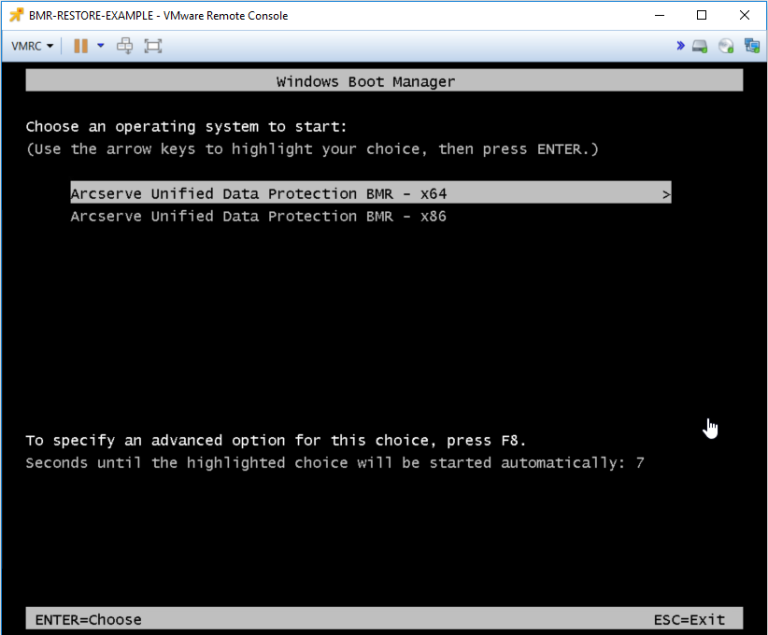Minimize the VMware Remote Console window
This screenshot has width=768, height=635.
click(659, 15)
